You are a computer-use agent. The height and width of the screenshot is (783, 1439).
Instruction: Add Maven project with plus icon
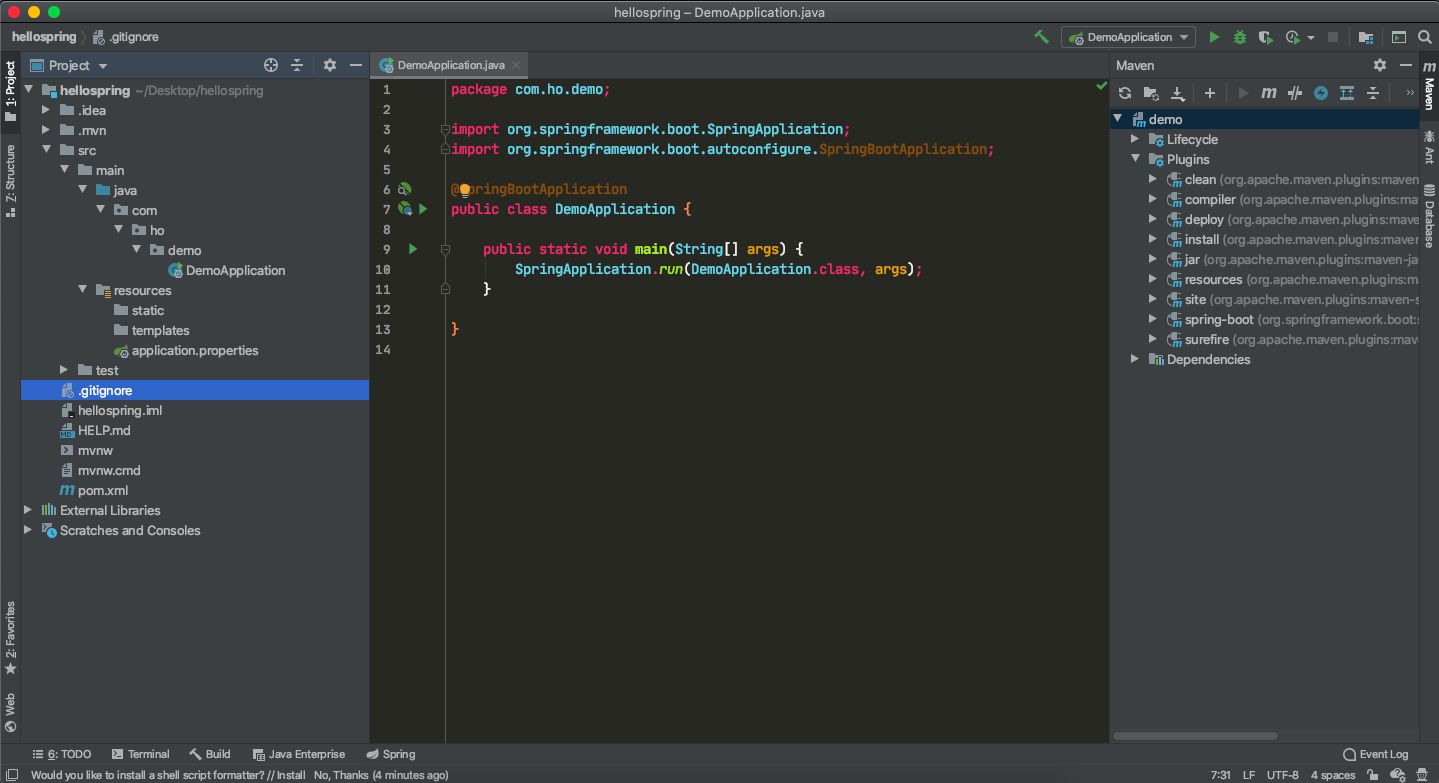coord(1209,93)
